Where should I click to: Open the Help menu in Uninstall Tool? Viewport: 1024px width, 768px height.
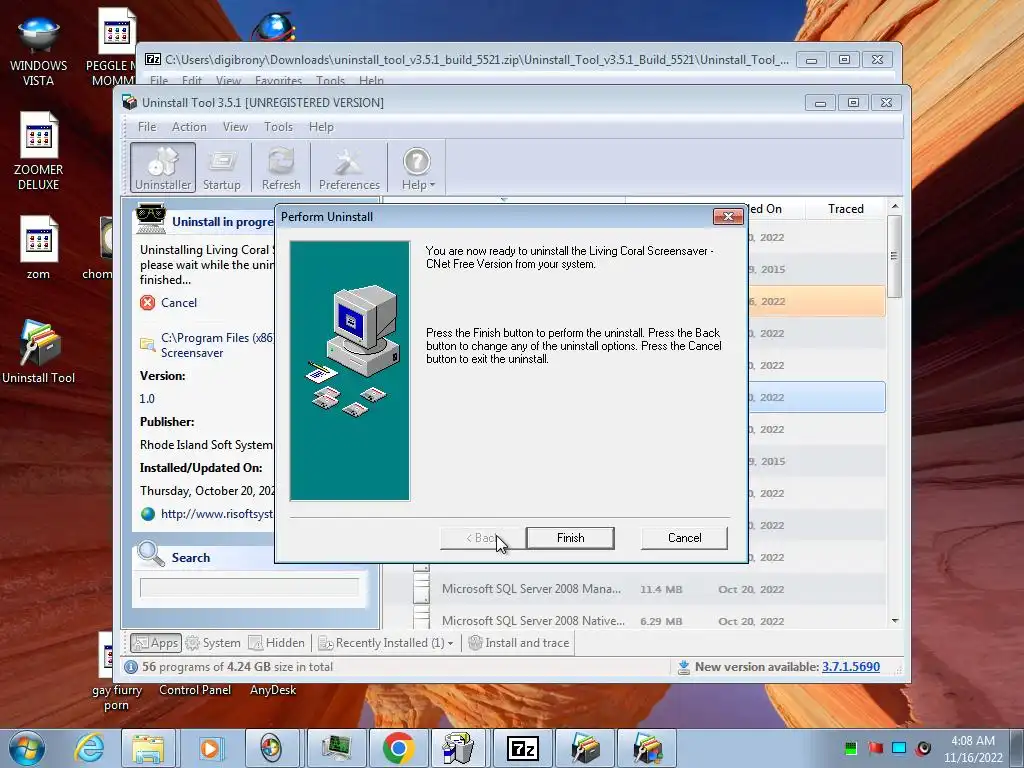(321, 127)
